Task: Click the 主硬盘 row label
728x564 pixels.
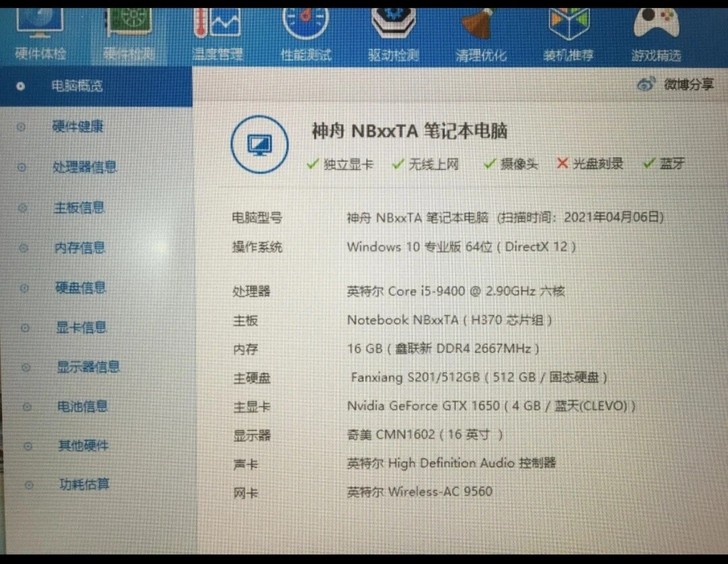Action: click(x=252, y=378)
